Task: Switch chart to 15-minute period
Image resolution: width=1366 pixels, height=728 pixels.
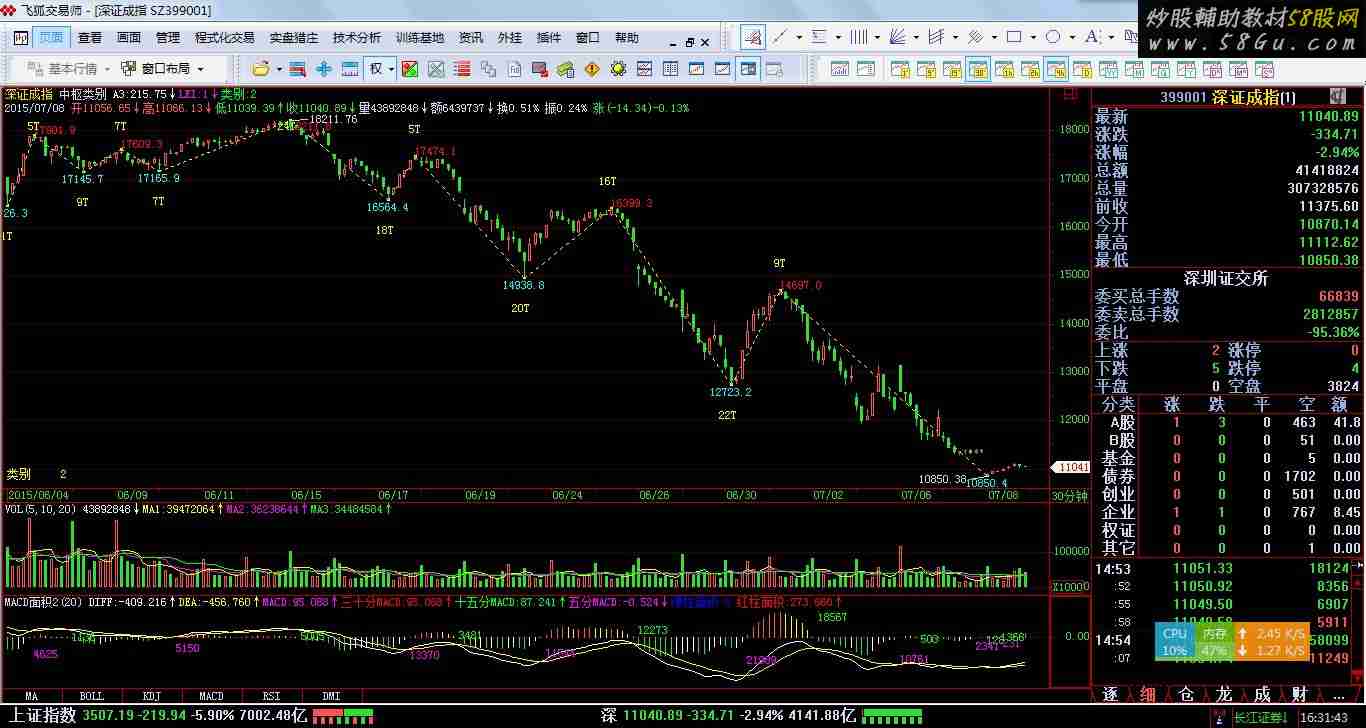Action: (x=952, y=69)
